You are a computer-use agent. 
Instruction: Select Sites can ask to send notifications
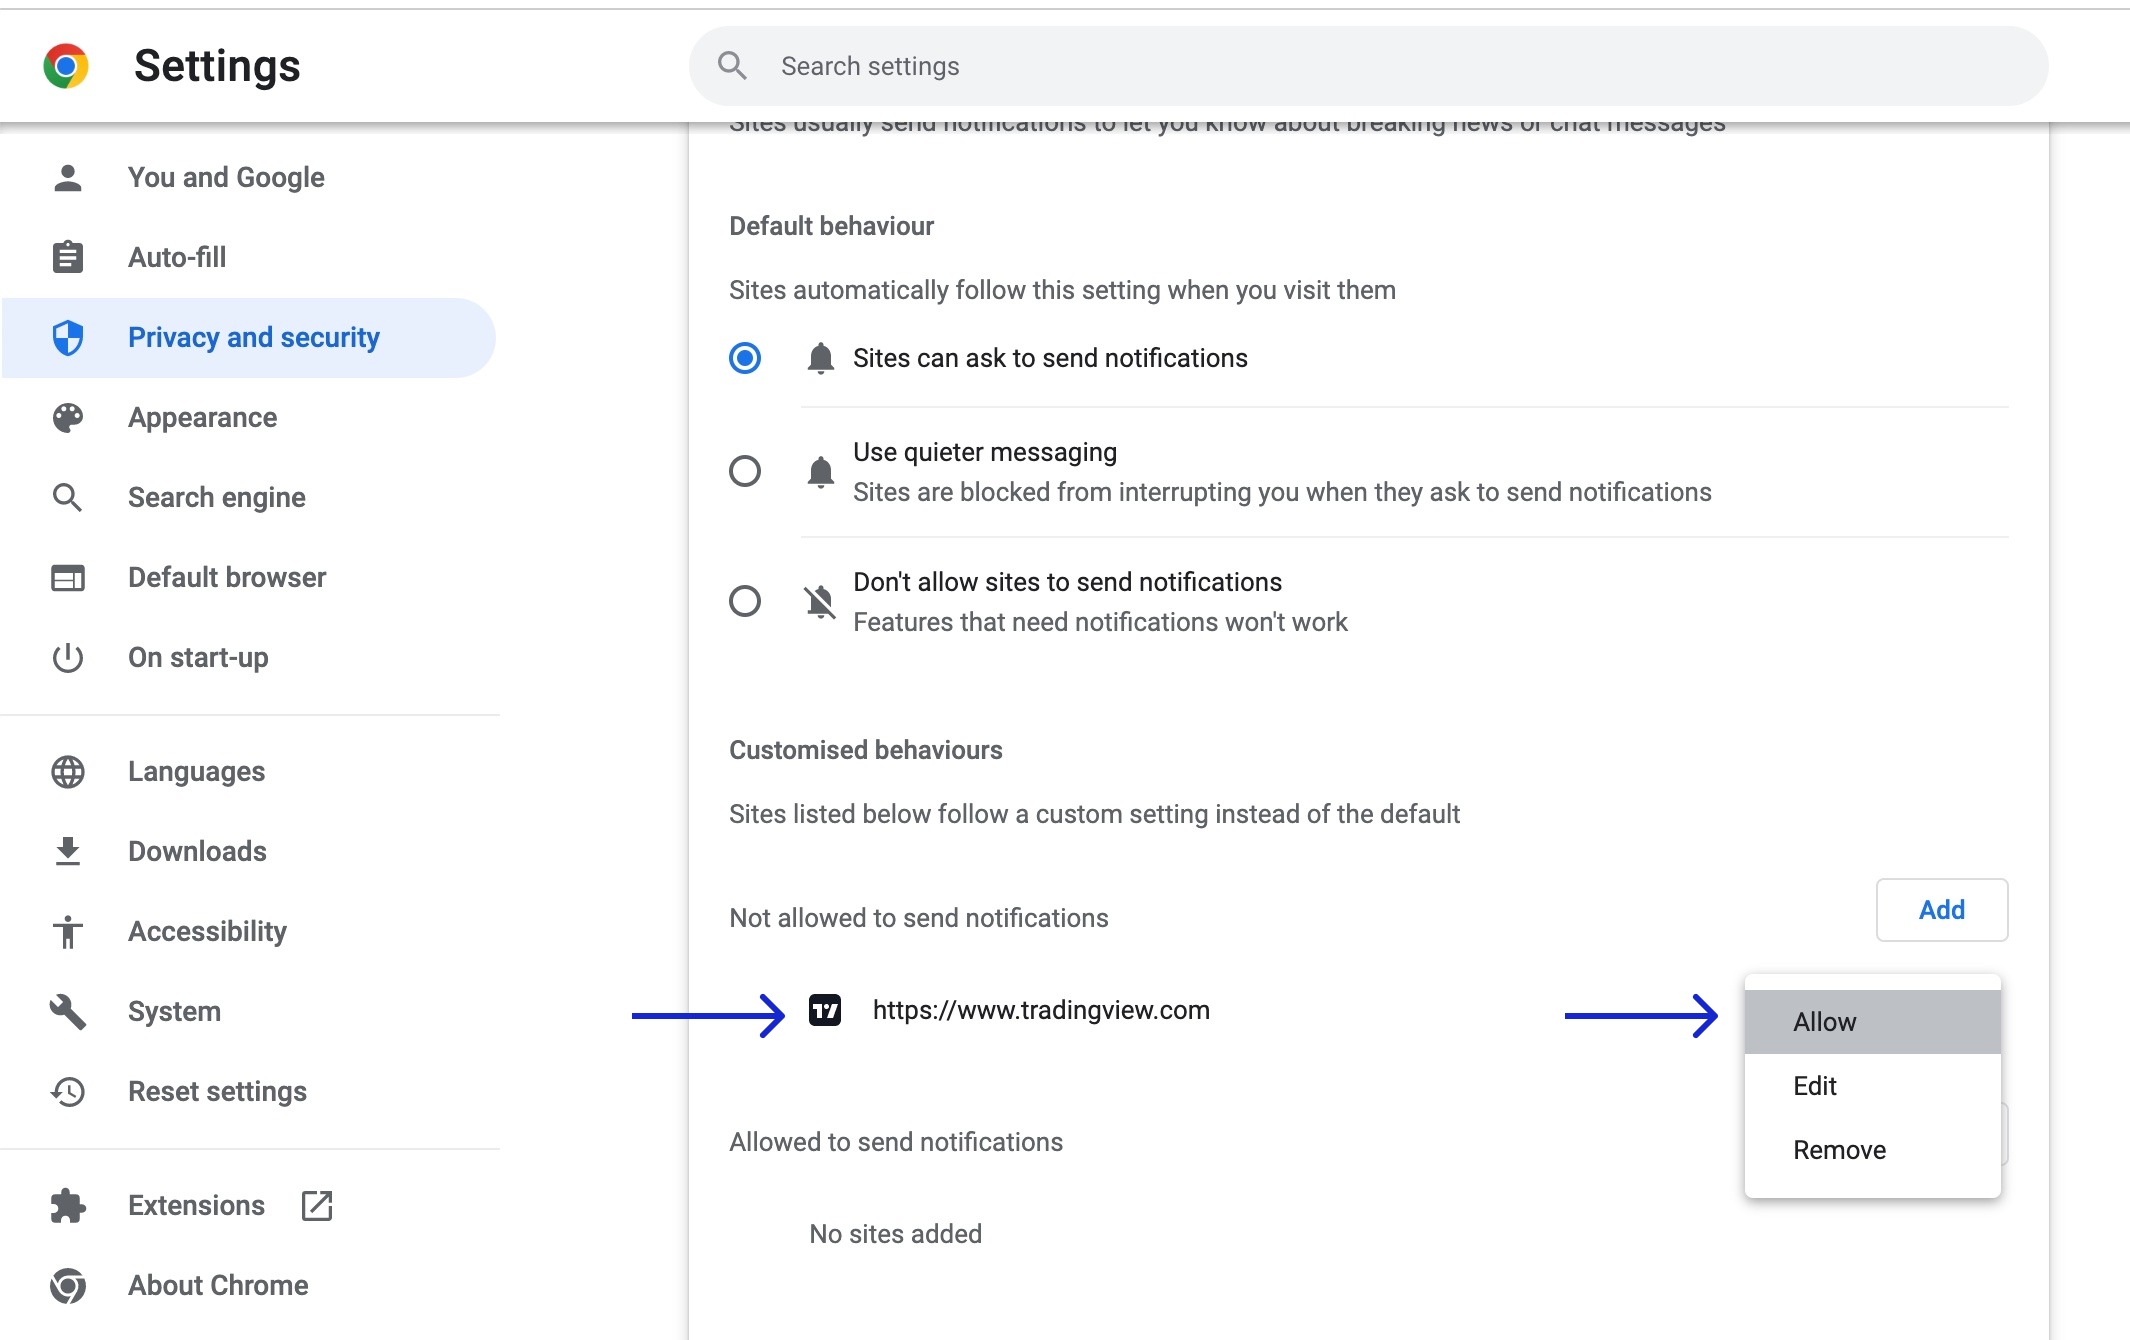pyautogui.click(x=745, y=358)
